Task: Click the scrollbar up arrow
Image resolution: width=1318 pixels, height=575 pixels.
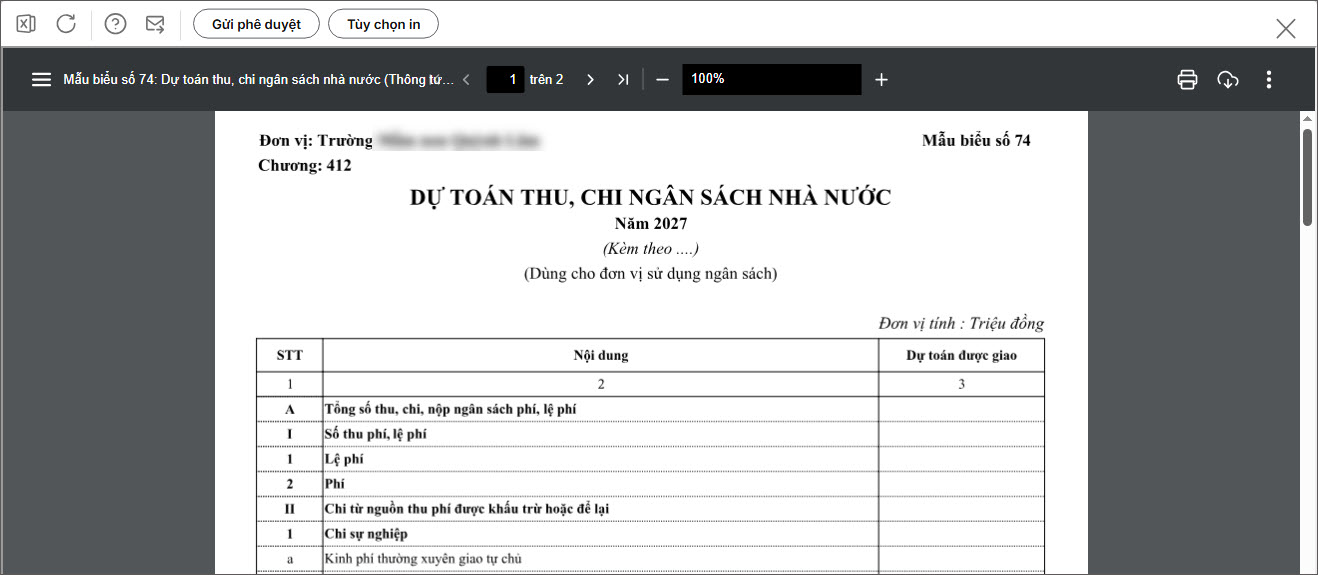Action: point(1307,119)
